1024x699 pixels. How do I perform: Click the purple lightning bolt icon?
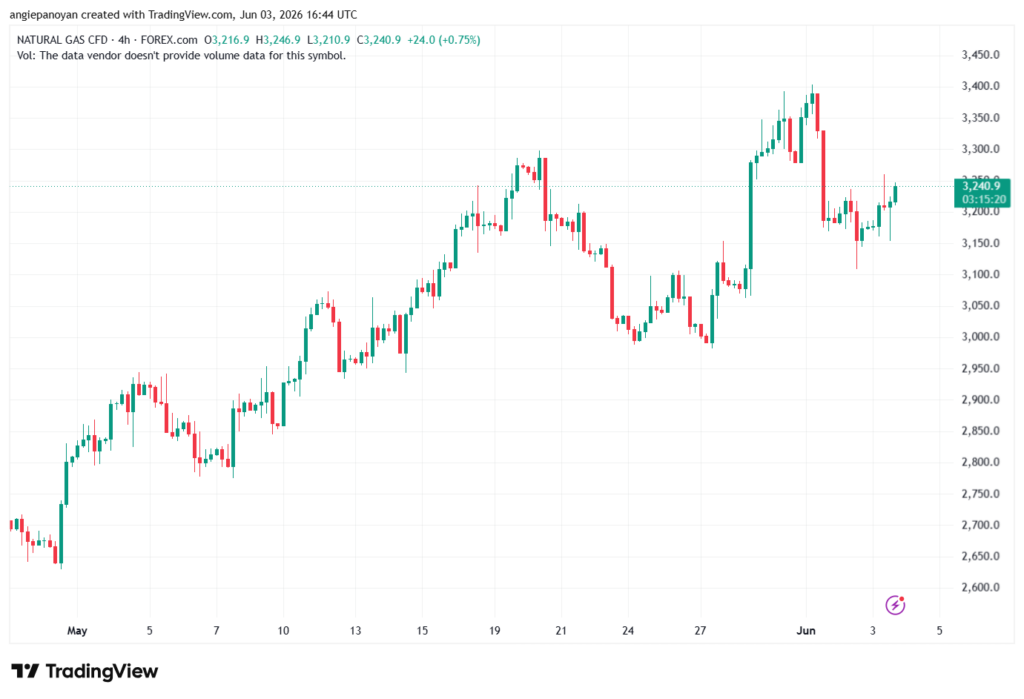(895, 605)
